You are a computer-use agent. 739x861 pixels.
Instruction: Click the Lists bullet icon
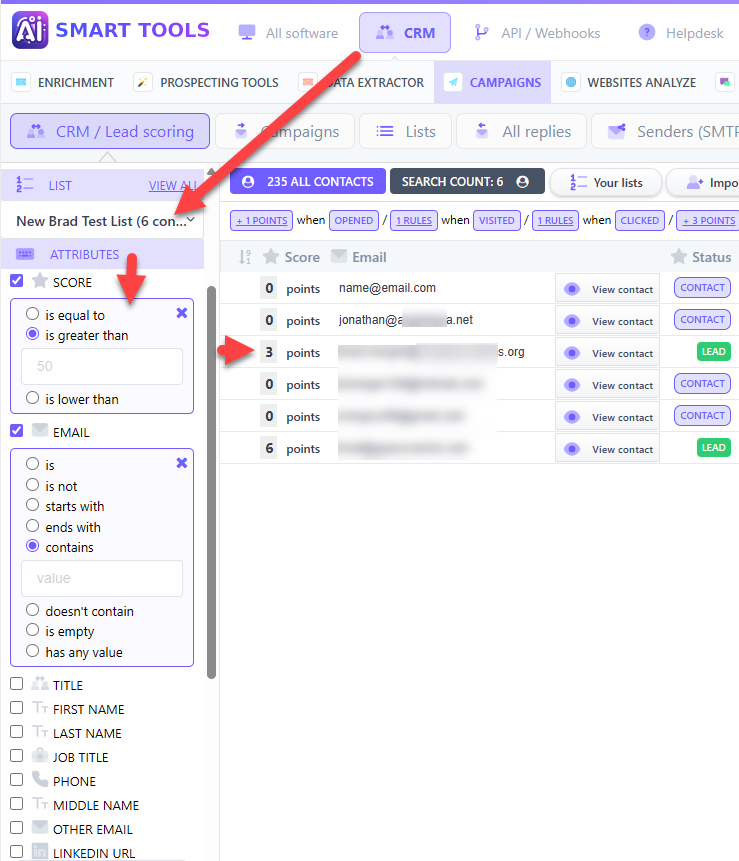tap(384, 131)
